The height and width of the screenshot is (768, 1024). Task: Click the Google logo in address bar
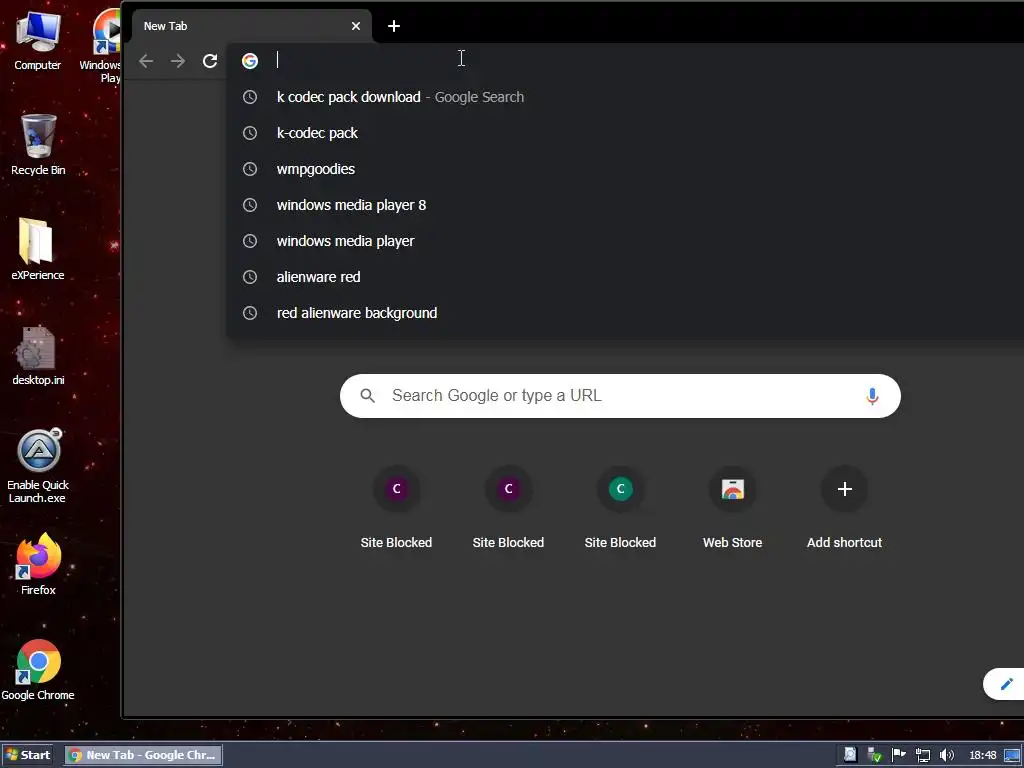point(249,61)
